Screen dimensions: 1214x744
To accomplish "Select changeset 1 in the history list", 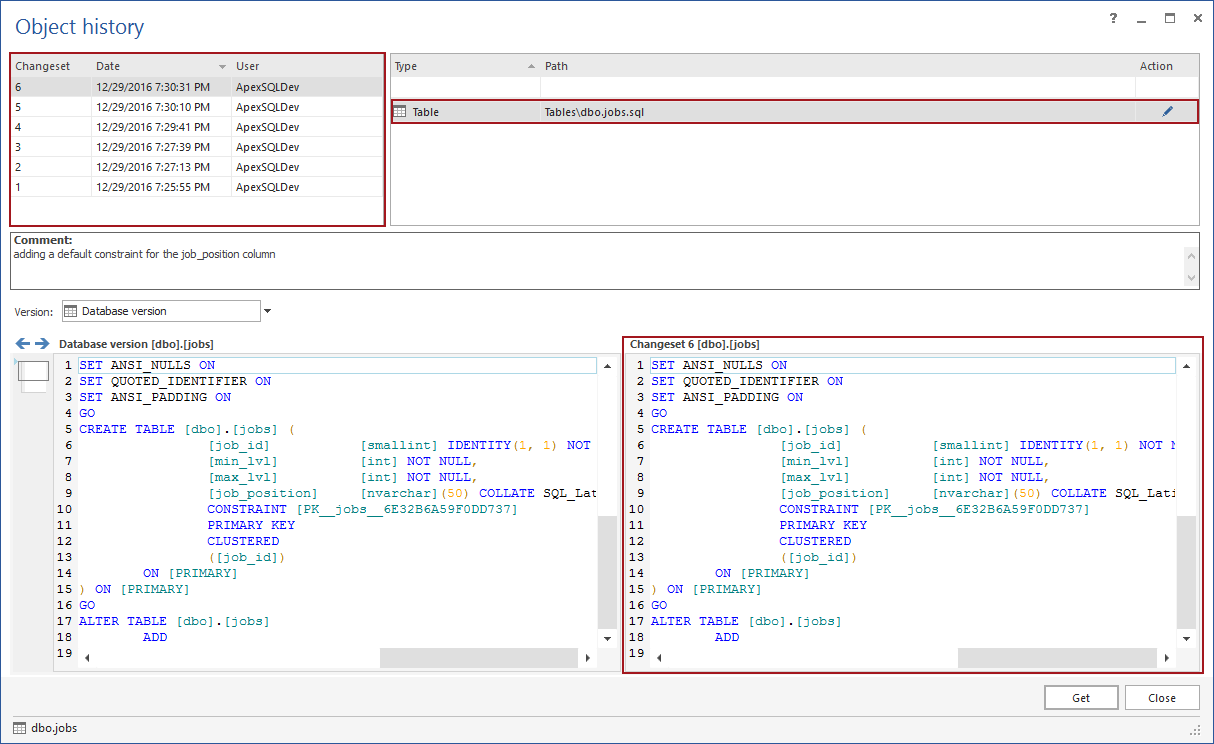I will [x=150, y=187].
